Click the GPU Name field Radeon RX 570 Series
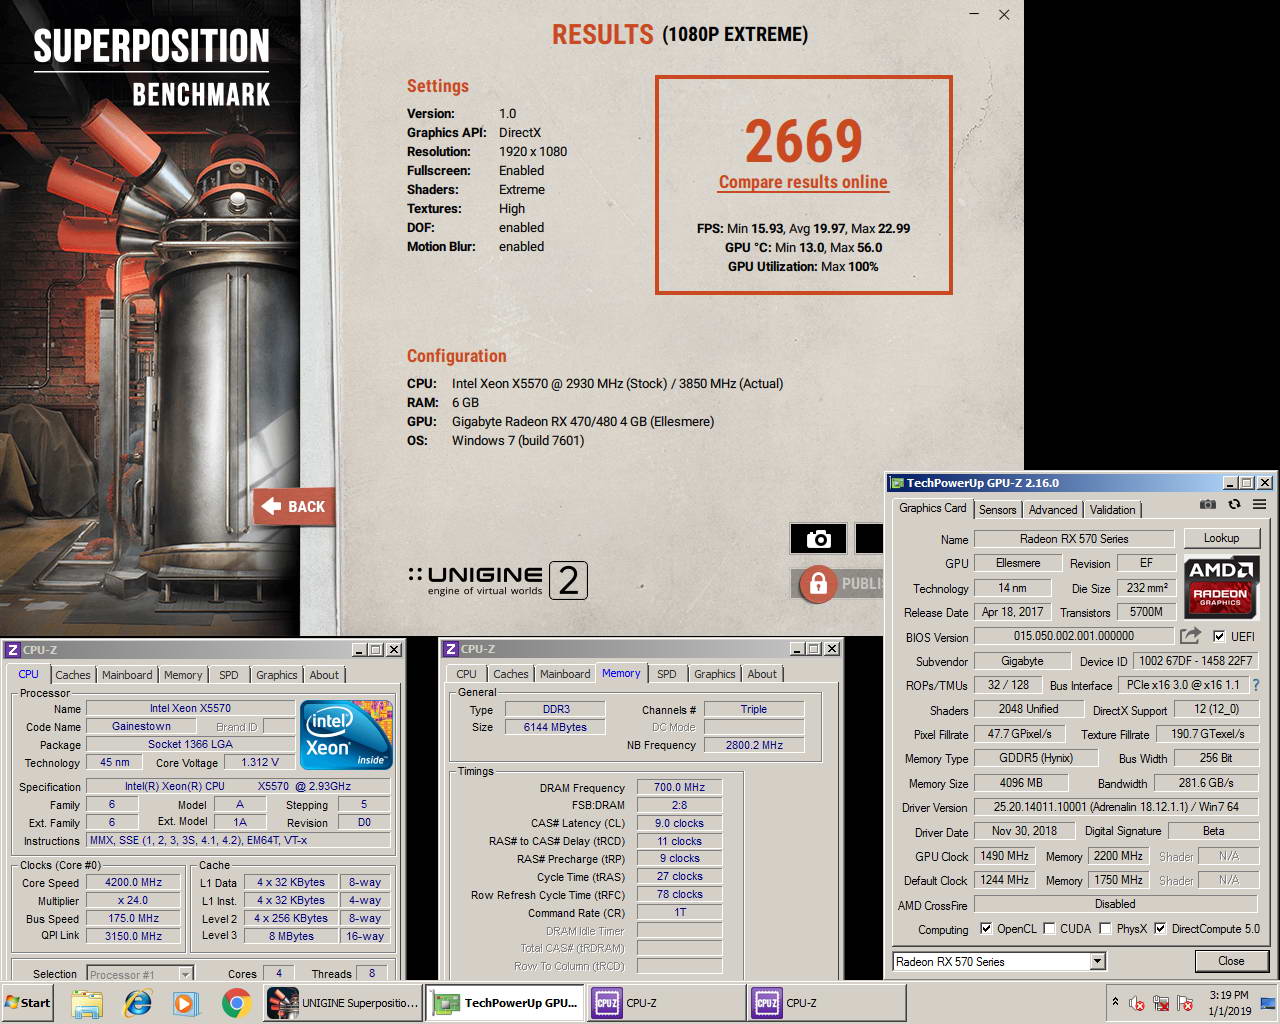 coord(1074,539)
